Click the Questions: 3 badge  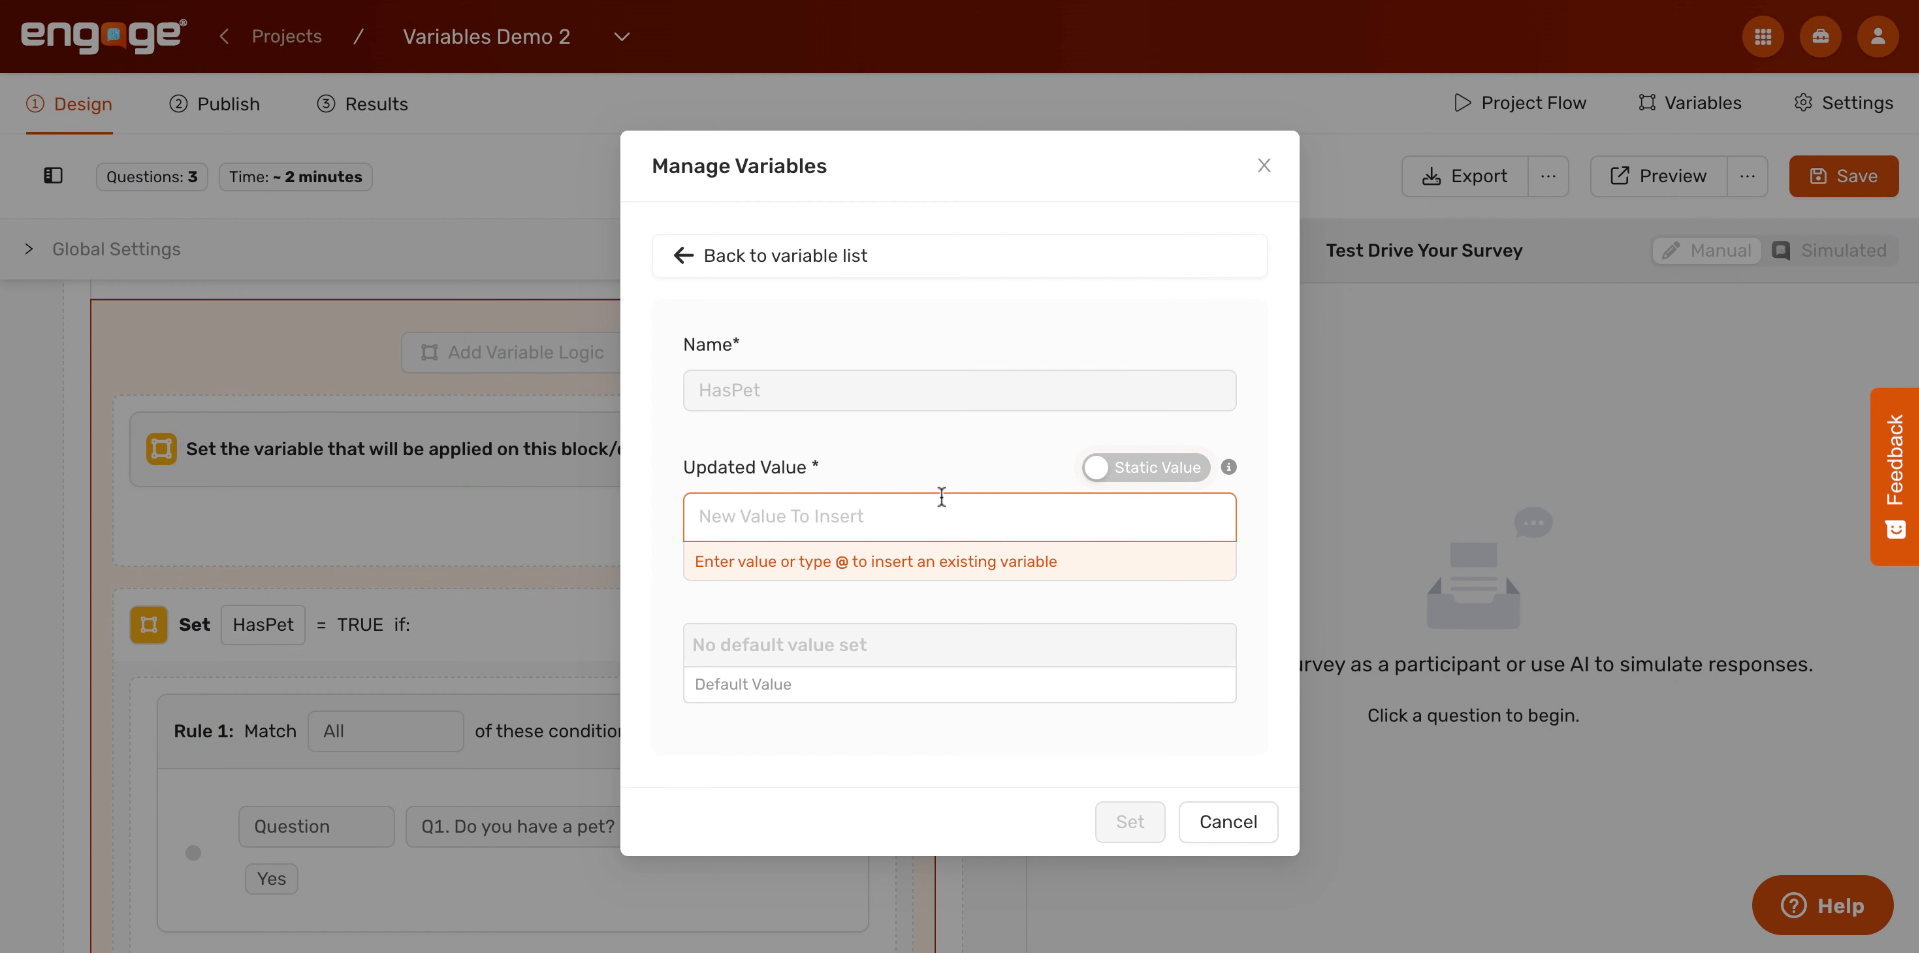(x=152, y=177)
